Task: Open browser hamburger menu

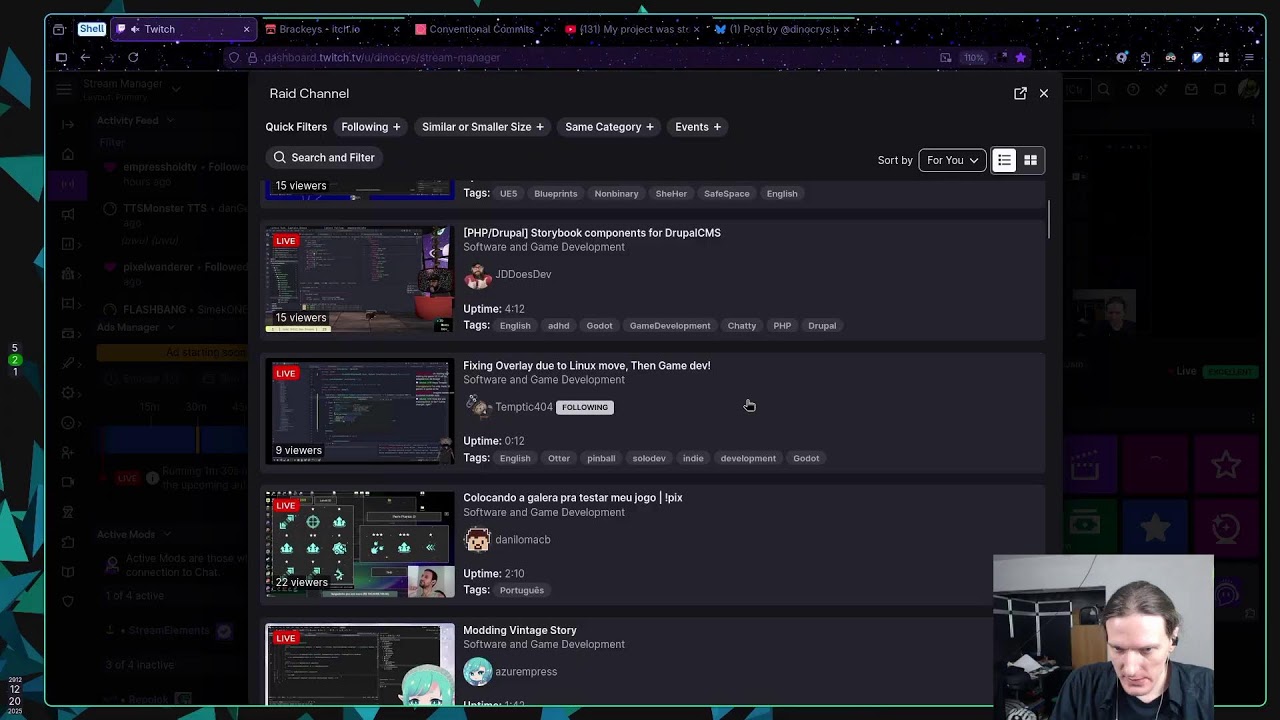Action: (1249, 58)
